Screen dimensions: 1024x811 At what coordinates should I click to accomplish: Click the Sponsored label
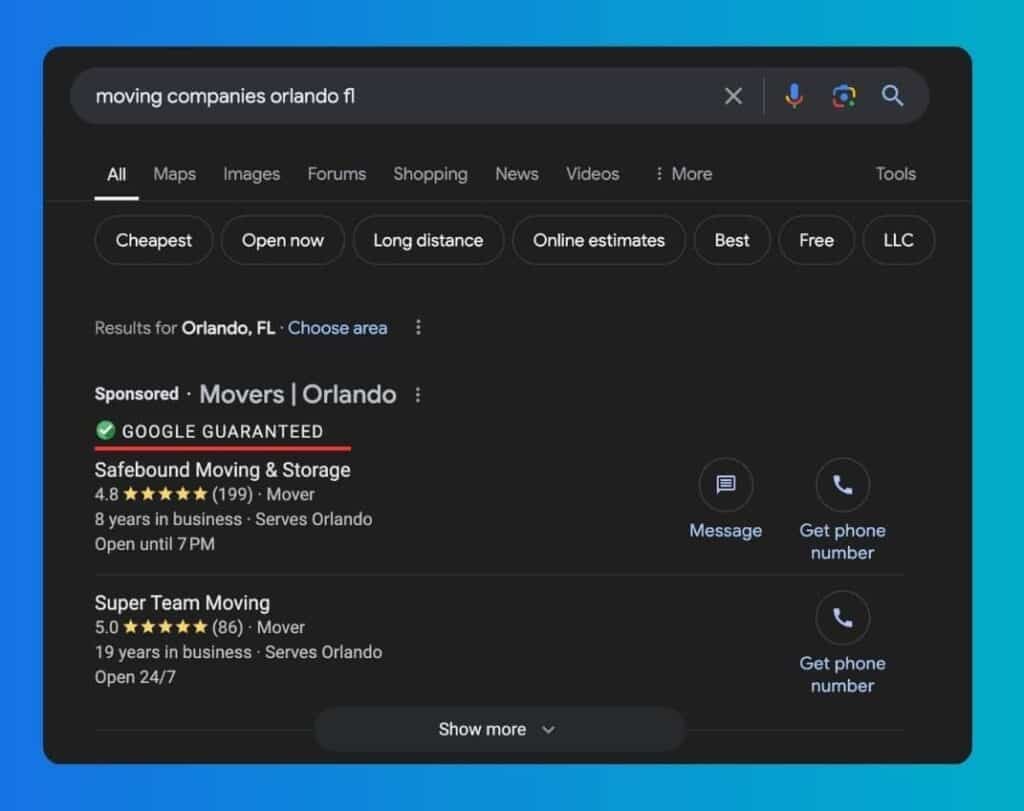pyautogui.click(x=136, y=394)
